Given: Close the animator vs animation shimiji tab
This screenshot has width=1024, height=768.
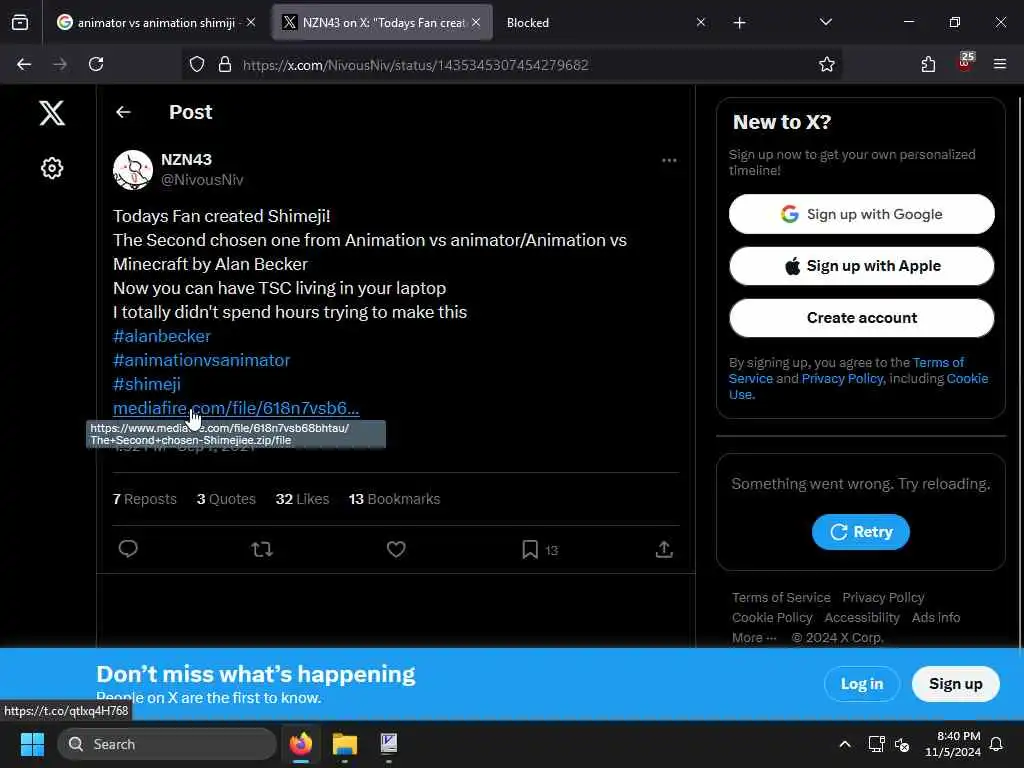Looking at the screenshot, I should [251, 22].
